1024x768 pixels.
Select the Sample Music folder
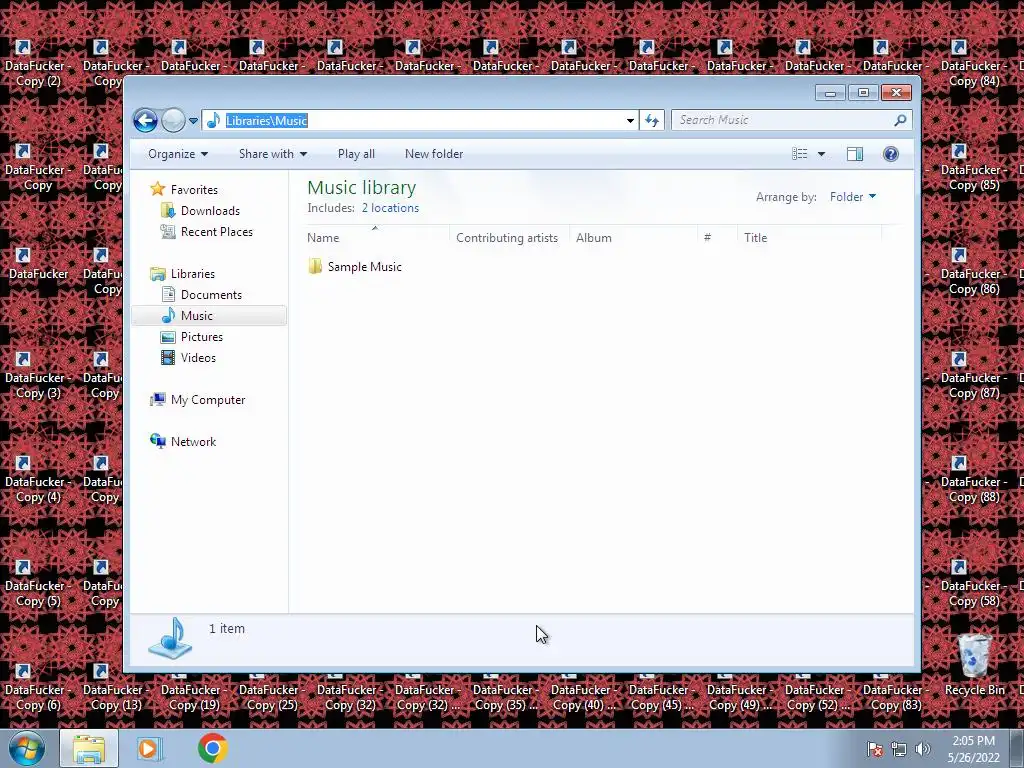coord(364,267)
